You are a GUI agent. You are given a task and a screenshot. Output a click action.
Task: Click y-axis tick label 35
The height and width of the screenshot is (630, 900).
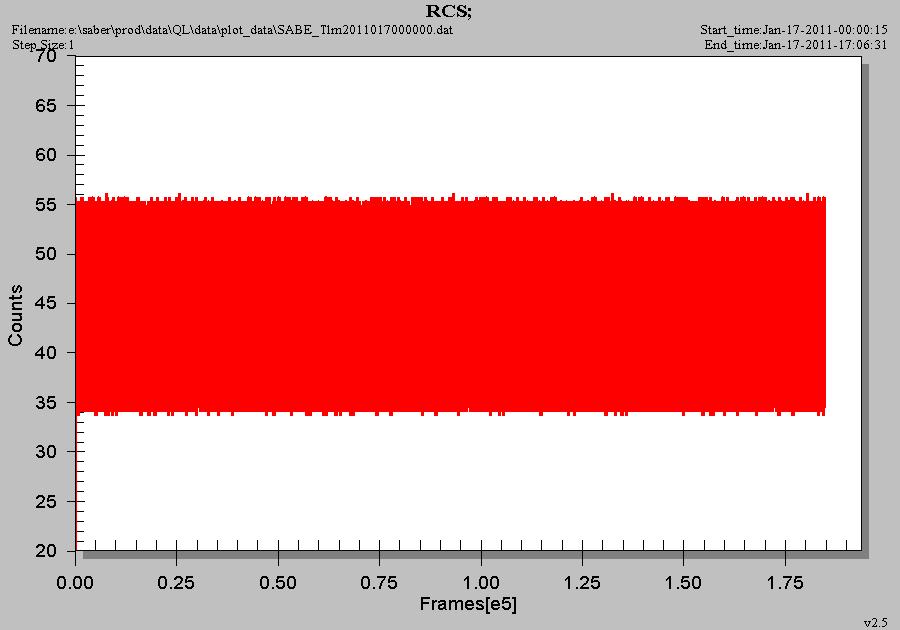[x=46, y=402]
